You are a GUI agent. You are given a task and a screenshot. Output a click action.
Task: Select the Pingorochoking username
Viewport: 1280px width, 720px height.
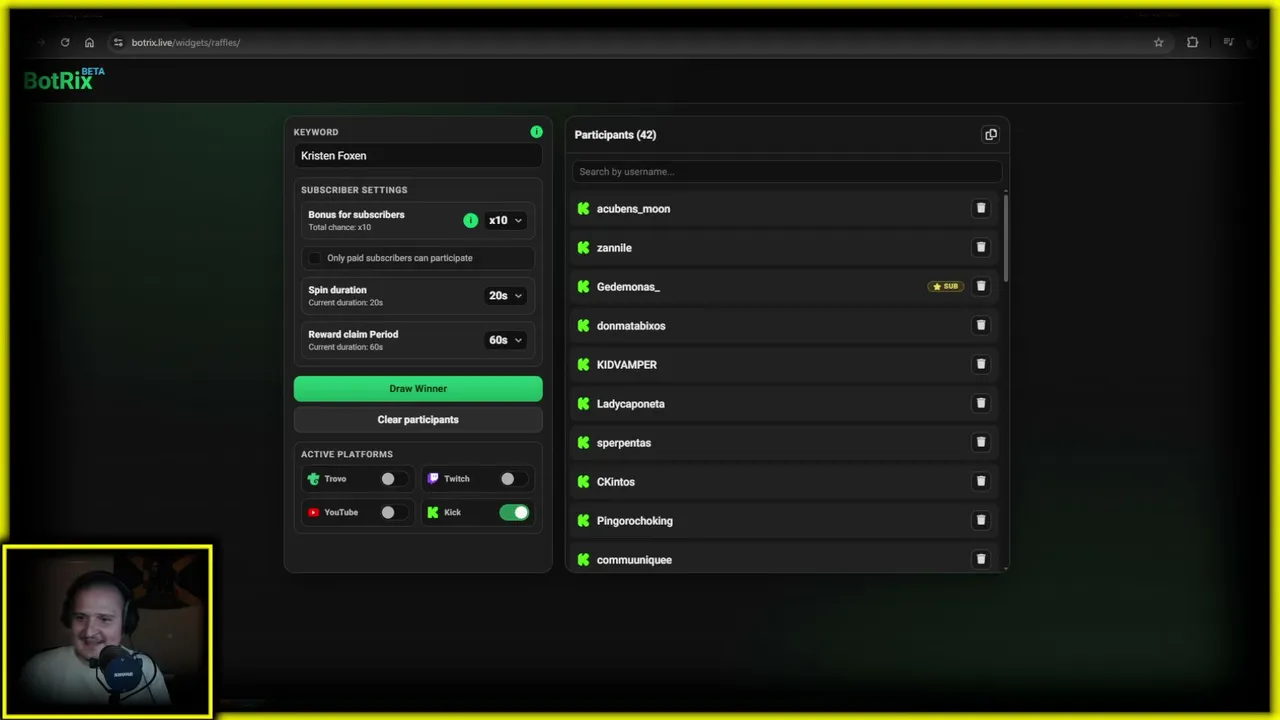(635, 521)
